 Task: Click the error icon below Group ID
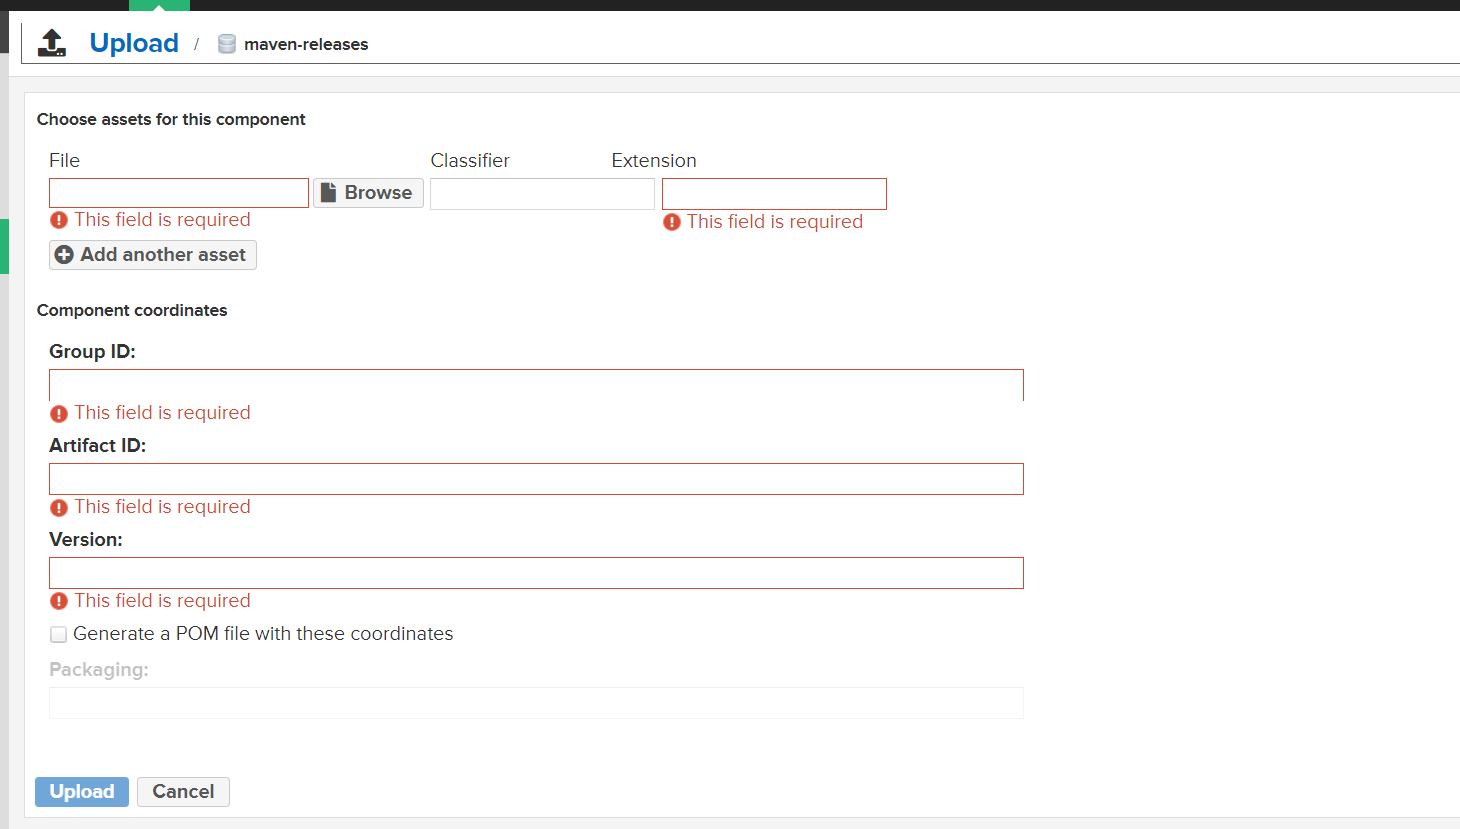coord(59,413)
